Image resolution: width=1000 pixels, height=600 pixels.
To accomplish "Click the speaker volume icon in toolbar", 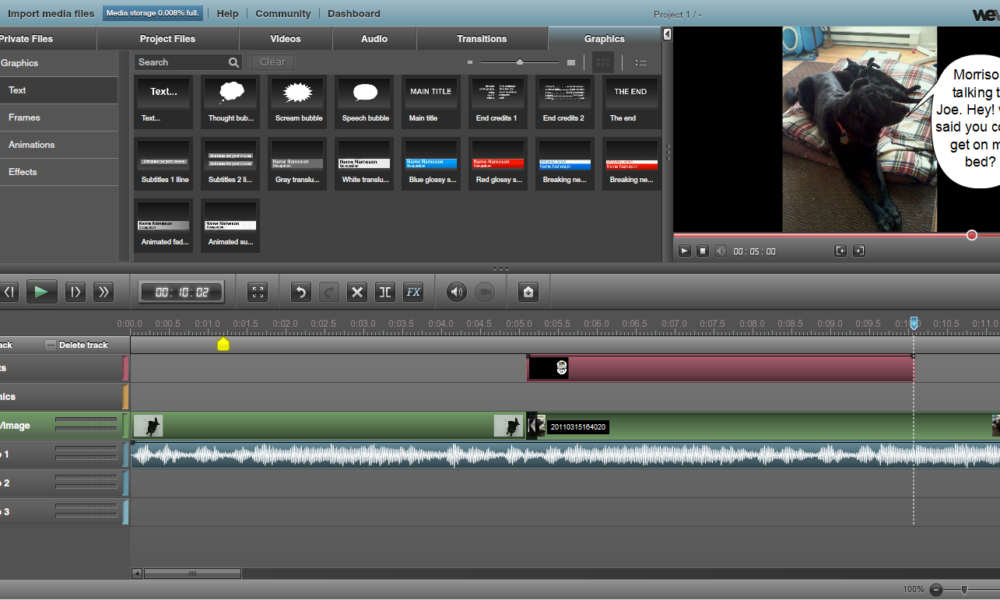I will click(x=456, y=292).
